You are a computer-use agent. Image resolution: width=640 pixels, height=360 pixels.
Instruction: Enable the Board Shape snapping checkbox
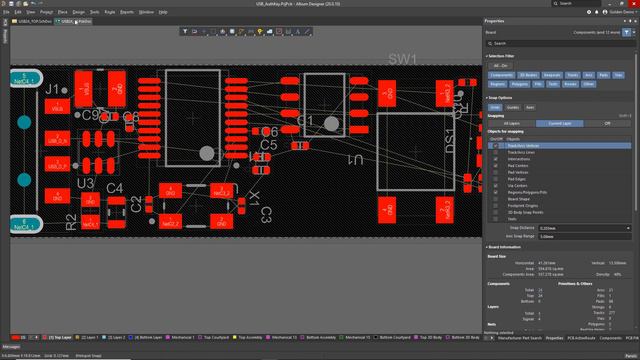(496, 199)
